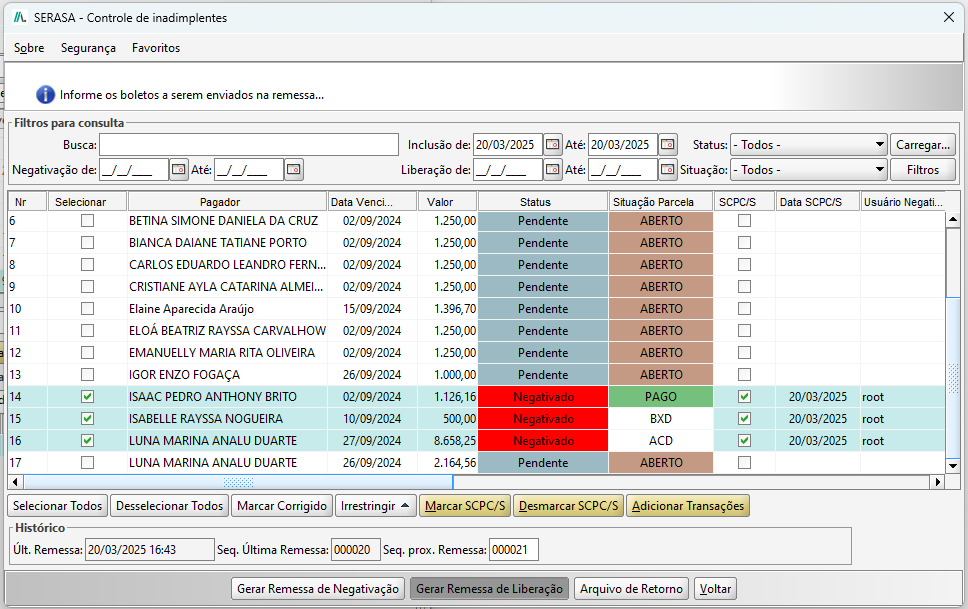This screenshot has height=609, width=968.
Task: Enable SCPC/S checkbox for EMANUELLY MARIA RITA OLIVEIRA
Action: pos(745,353)
